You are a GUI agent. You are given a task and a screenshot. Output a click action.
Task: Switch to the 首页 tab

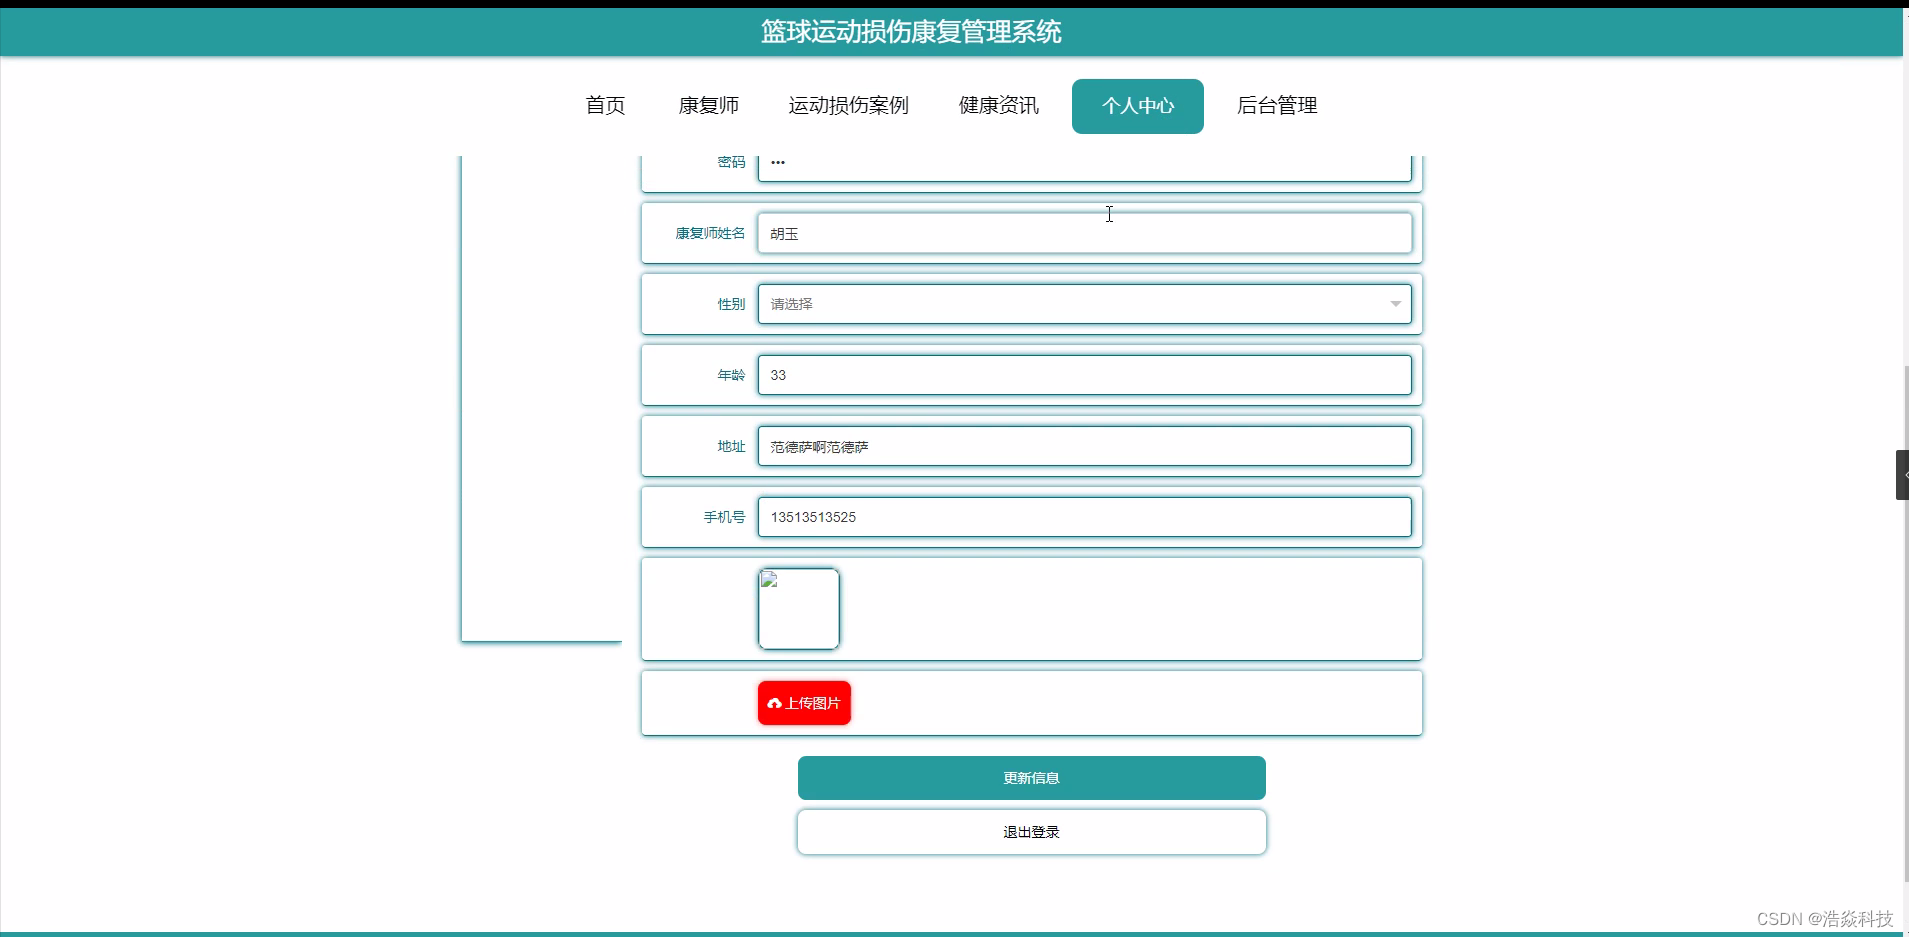605,105
